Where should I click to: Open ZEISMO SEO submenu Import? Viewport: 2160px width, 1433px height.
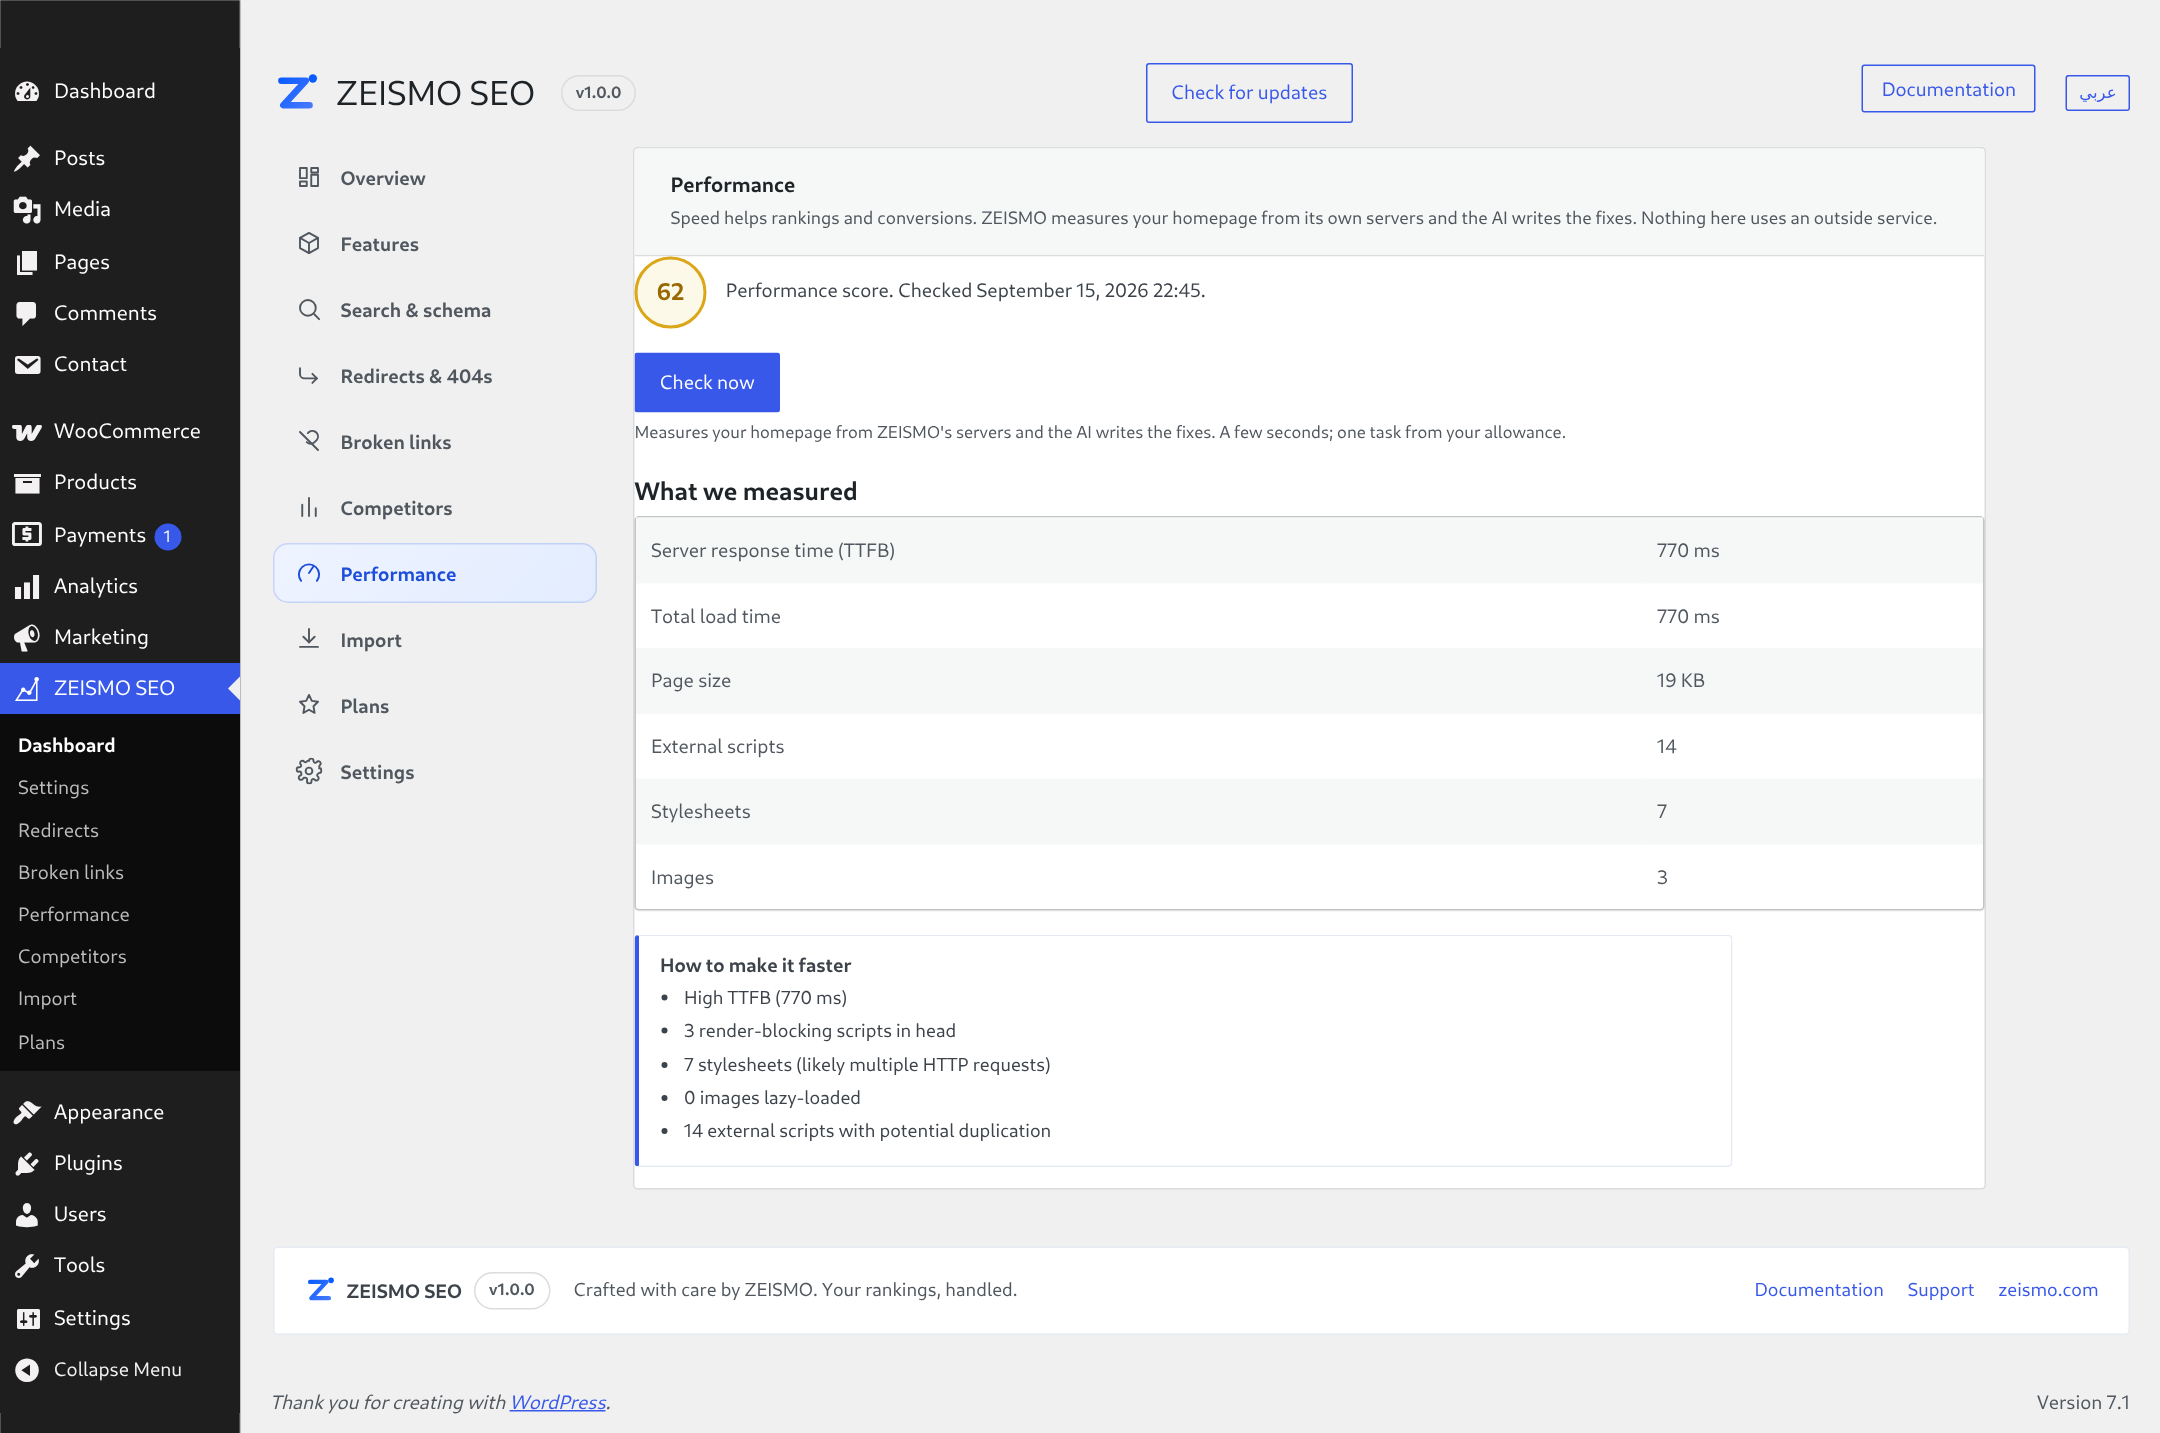tap(47, 998)
